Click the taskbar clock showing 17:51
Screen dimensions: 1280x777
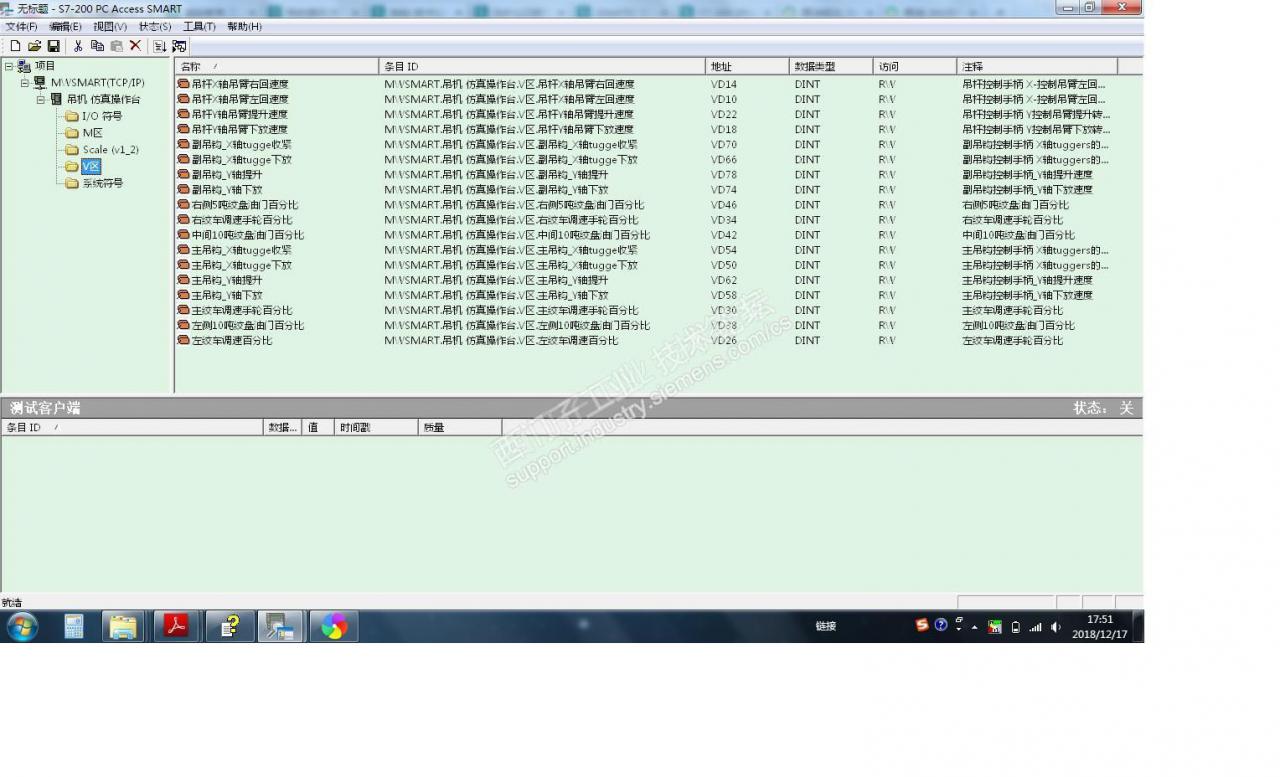tap(1099, 627)
